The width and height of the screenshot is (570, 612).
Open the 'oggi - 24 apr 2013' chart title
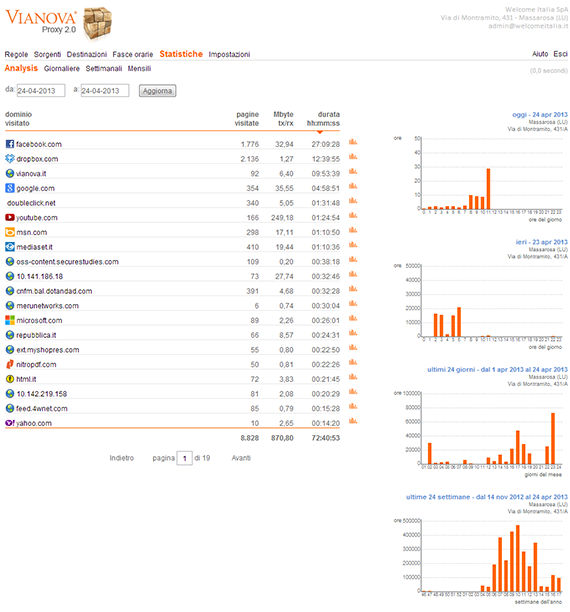540,115
